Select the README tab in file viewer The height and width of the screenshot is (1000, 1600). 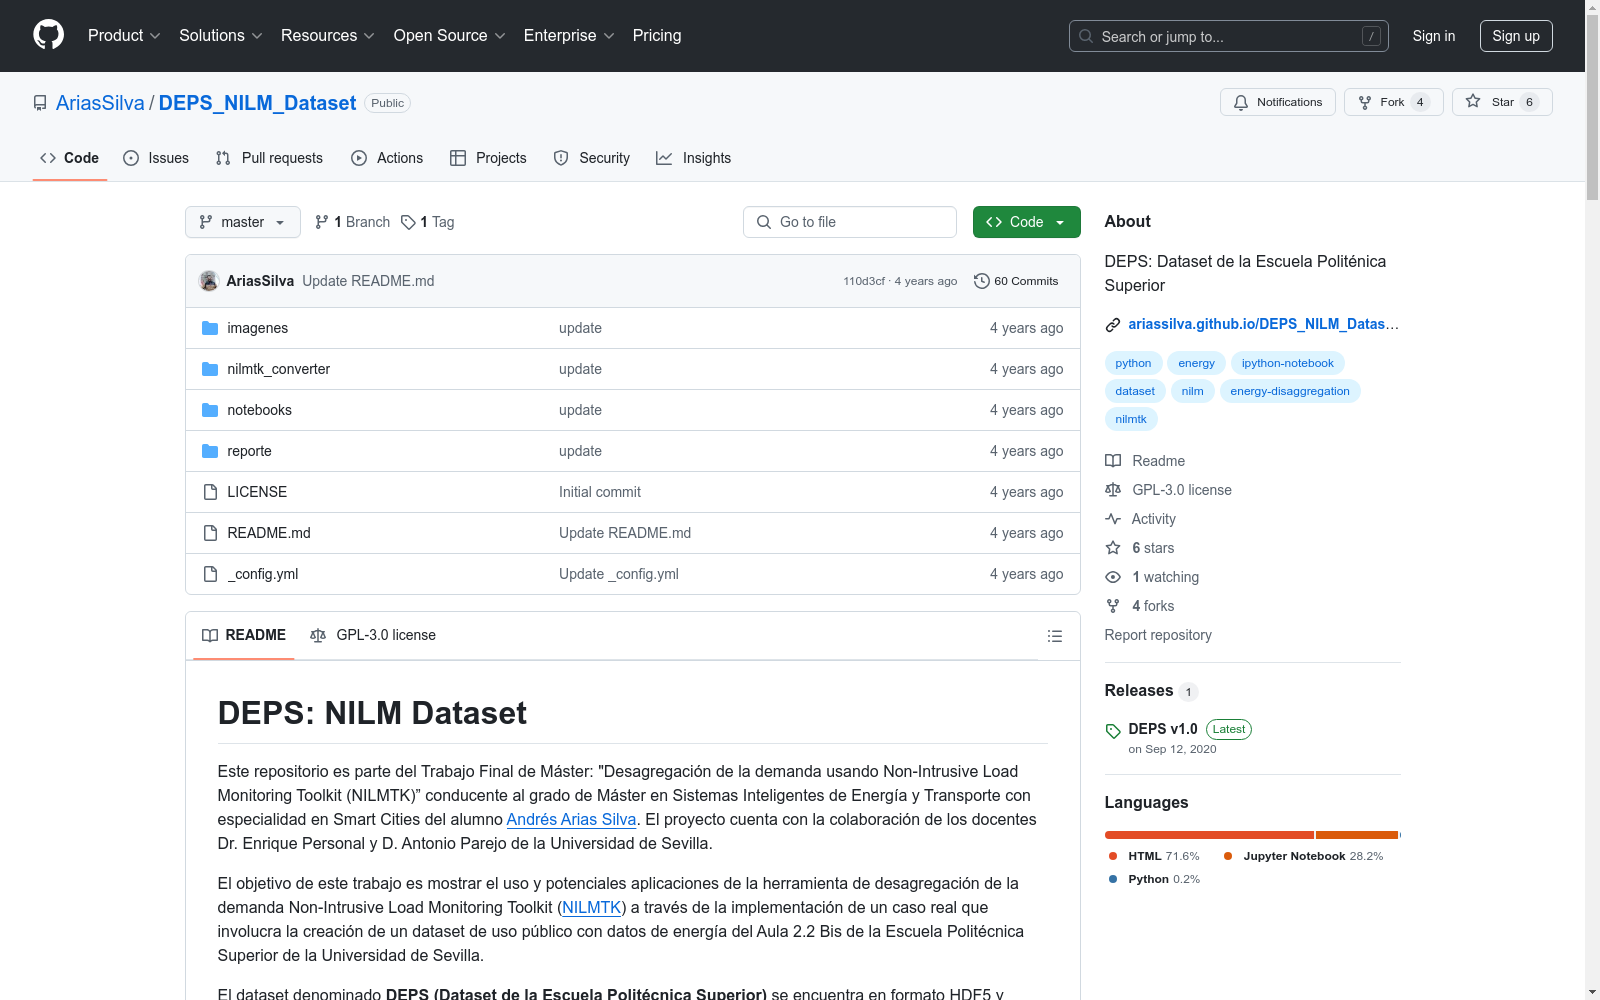point(244,636)
